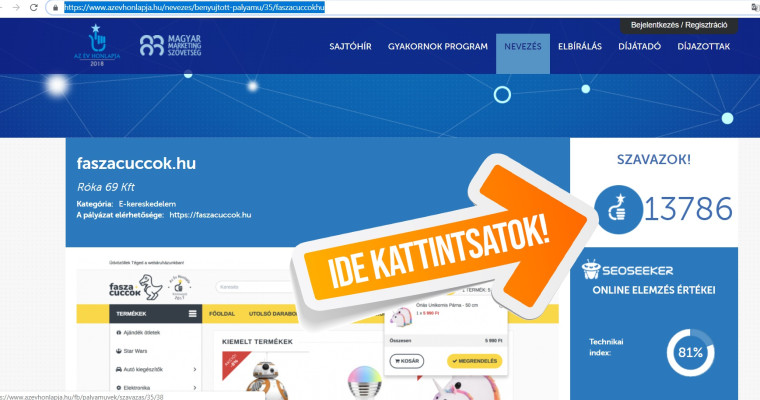
Task: Expand the Autó kiegészítők chevron
Action: click(x=195, y=369)
